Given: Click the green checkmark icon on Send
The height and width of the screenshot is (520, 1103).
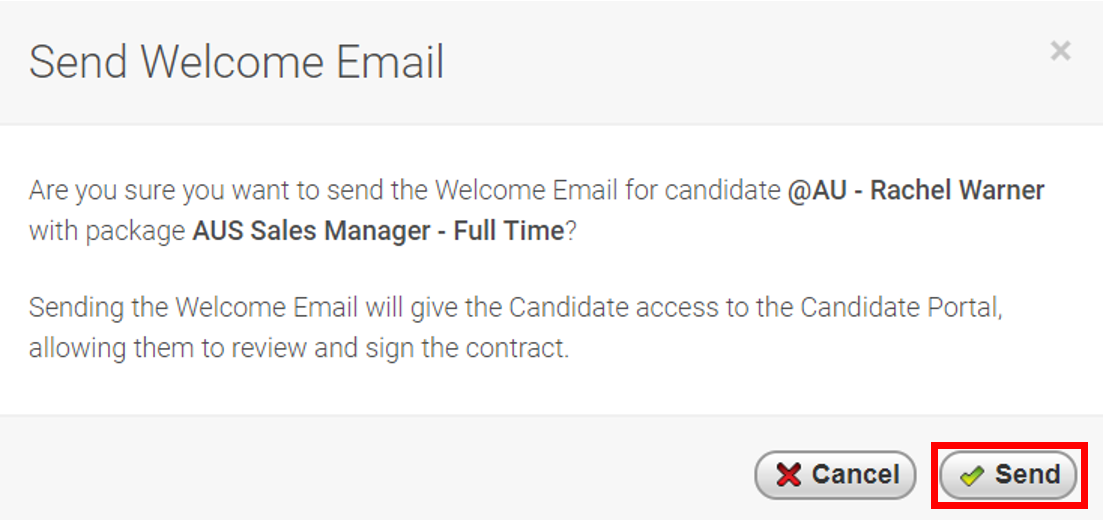Looking at the screenshot, I should point(971,476).
